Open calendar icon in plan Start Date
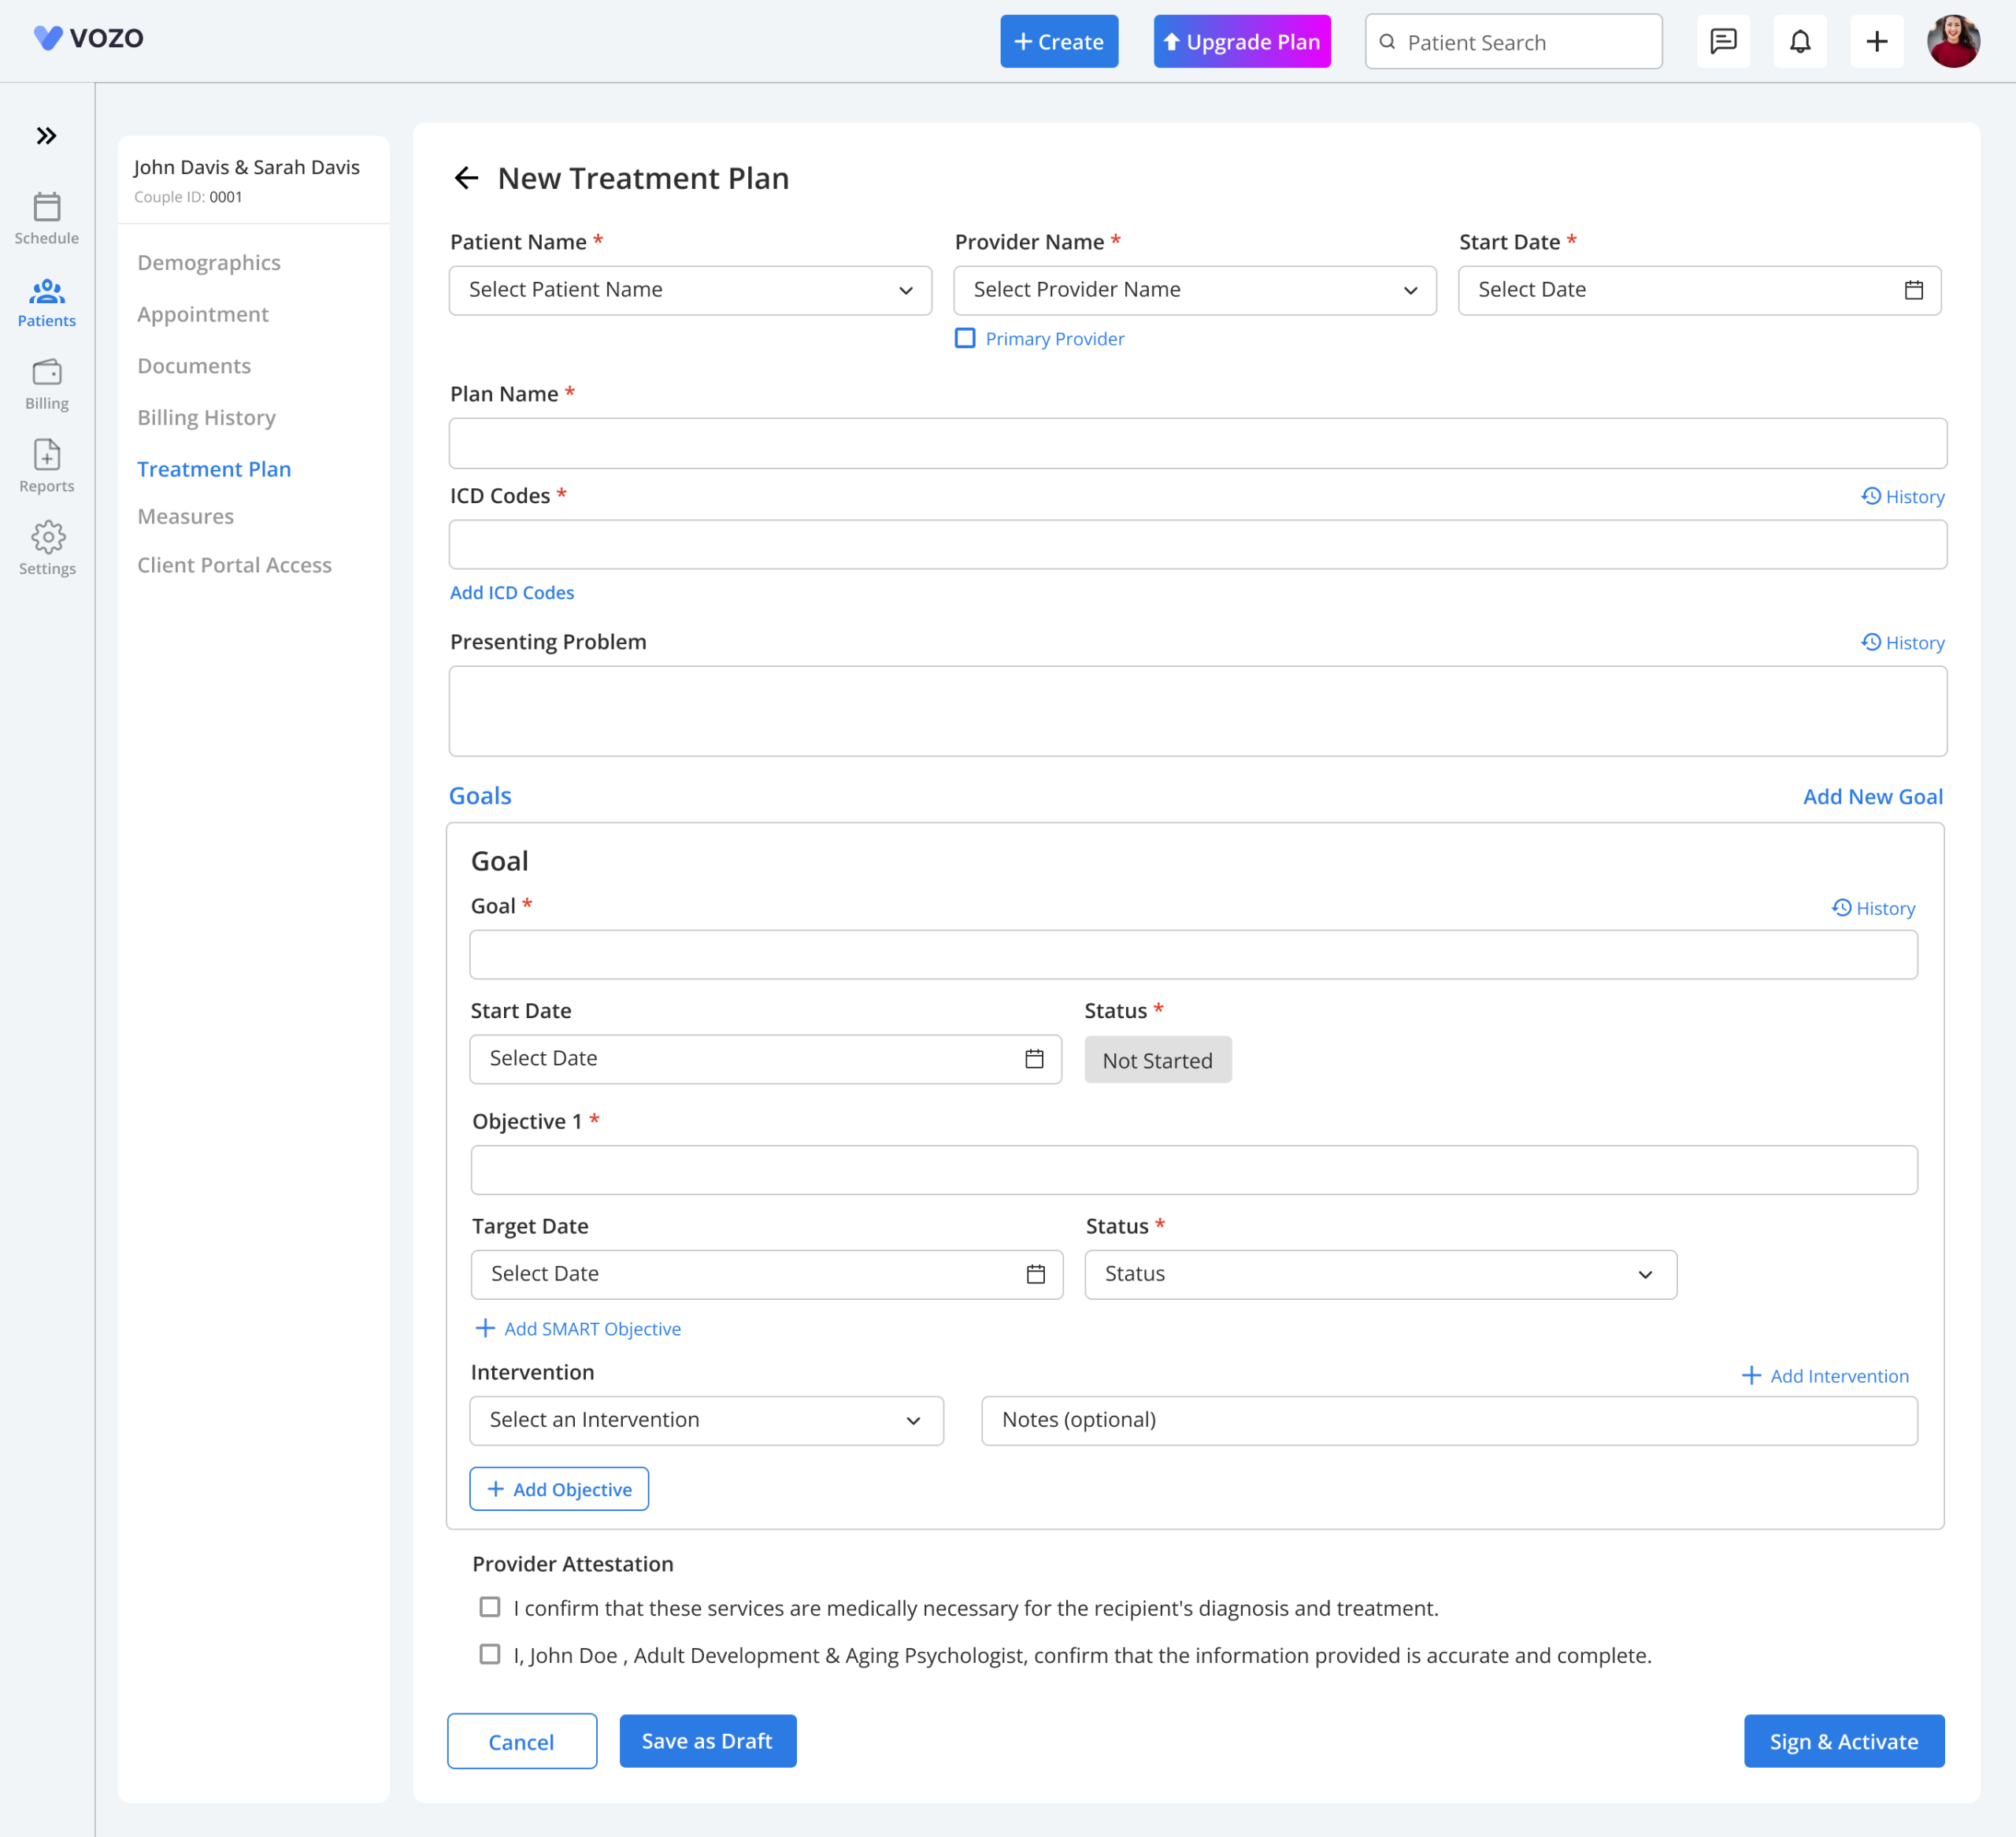 click(x=1913, y=290)
